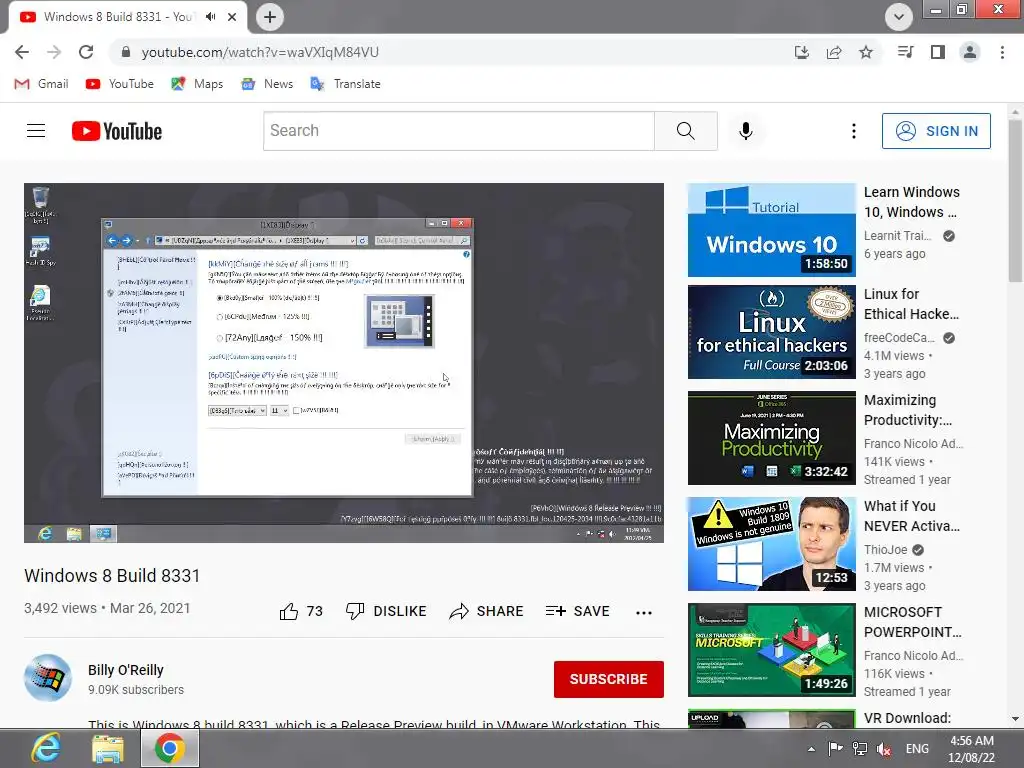Screen dimensions: 1024x768
Task: Click the muted volume tray icon
Action: 884,749
